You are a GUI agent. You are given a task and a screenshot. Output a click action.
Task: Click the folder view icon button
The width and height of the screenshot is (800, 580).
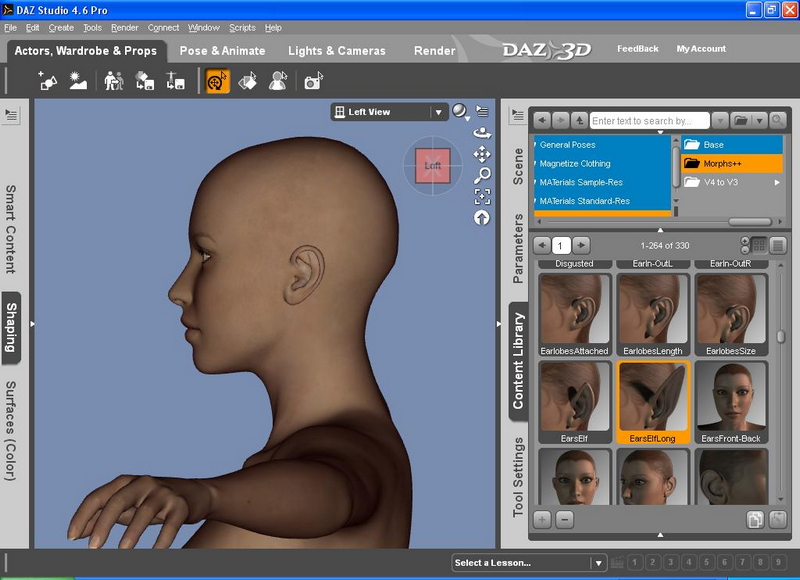pyautogui.click(x=740, y=121)
